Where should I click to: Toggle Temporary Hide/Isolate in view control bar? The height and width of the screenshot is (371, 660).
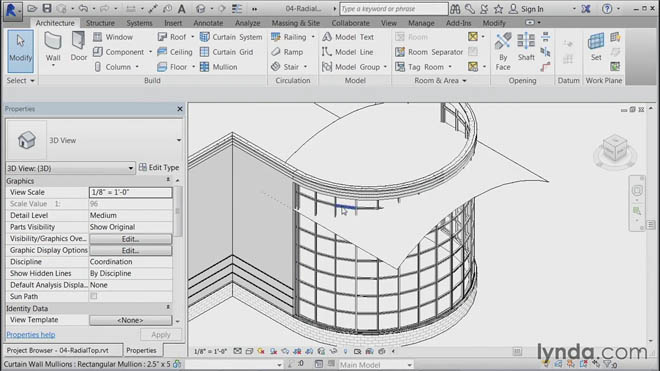coord(333,351)
